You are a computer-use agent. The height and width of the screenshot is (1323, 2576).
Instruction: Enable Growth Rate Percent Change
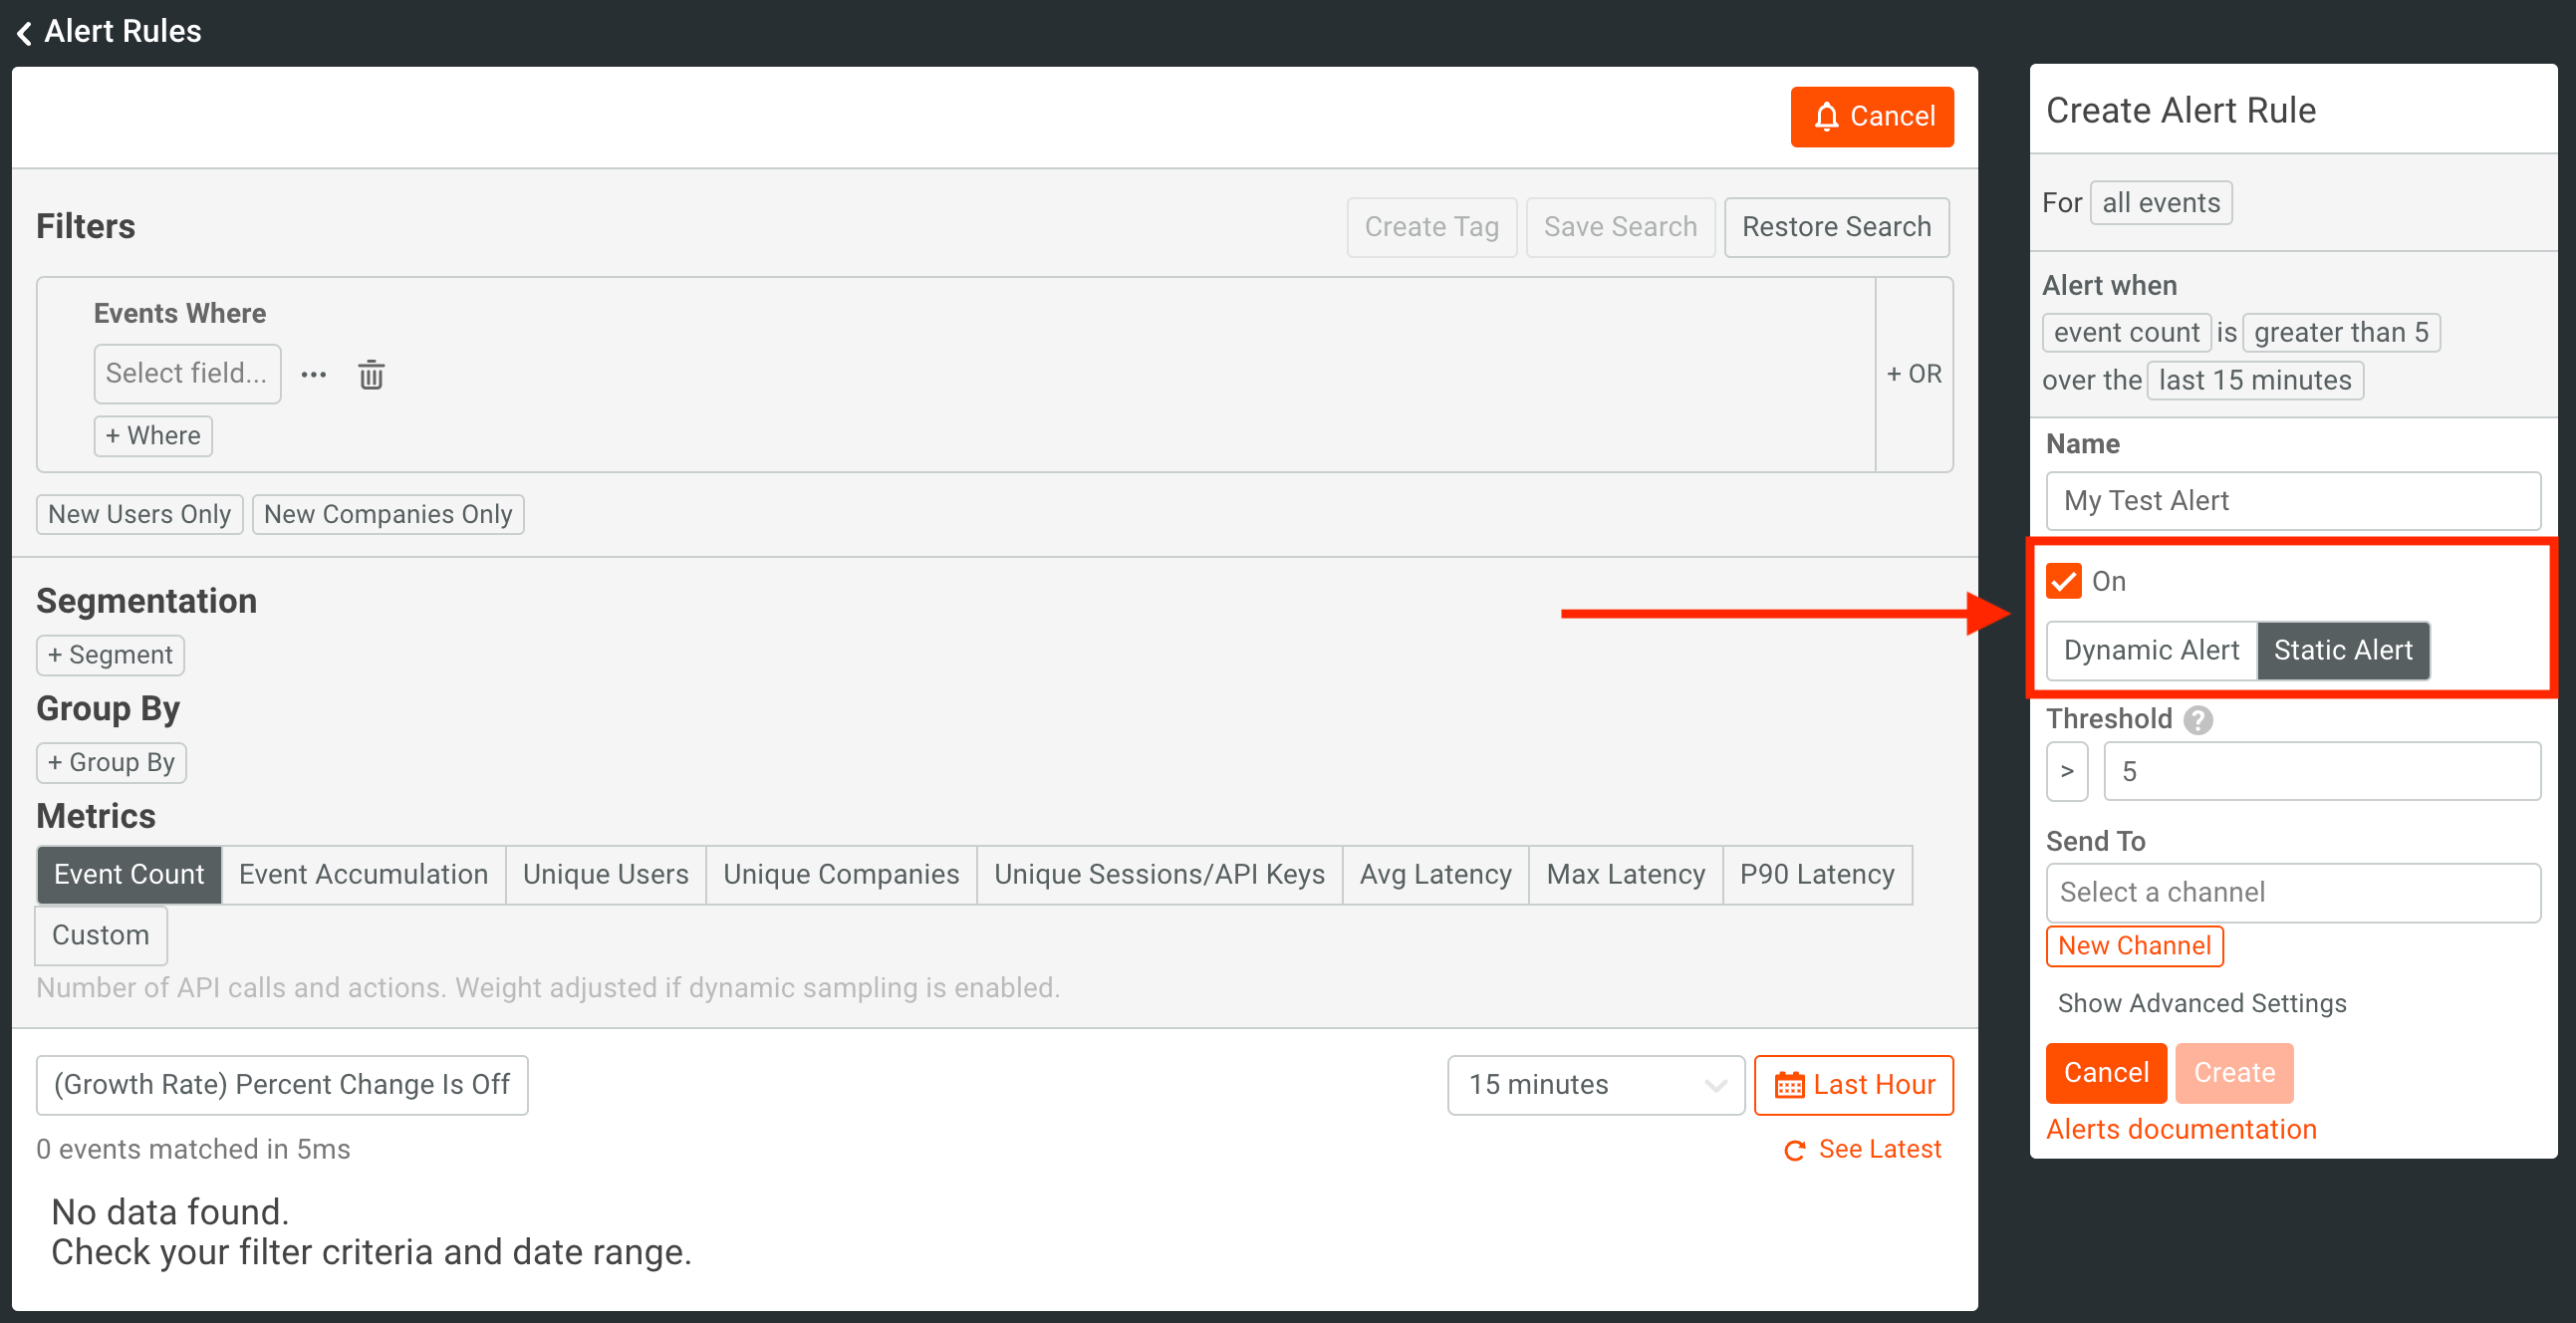click(x=281, y=1084)
